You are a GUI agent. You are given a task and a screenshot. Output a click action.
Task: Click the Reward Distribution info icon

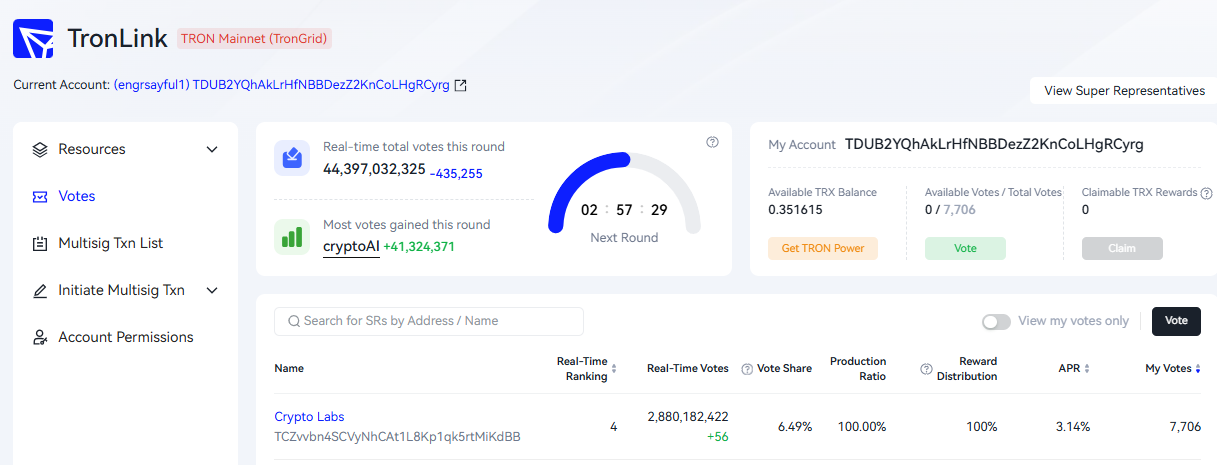pos(926,369)
